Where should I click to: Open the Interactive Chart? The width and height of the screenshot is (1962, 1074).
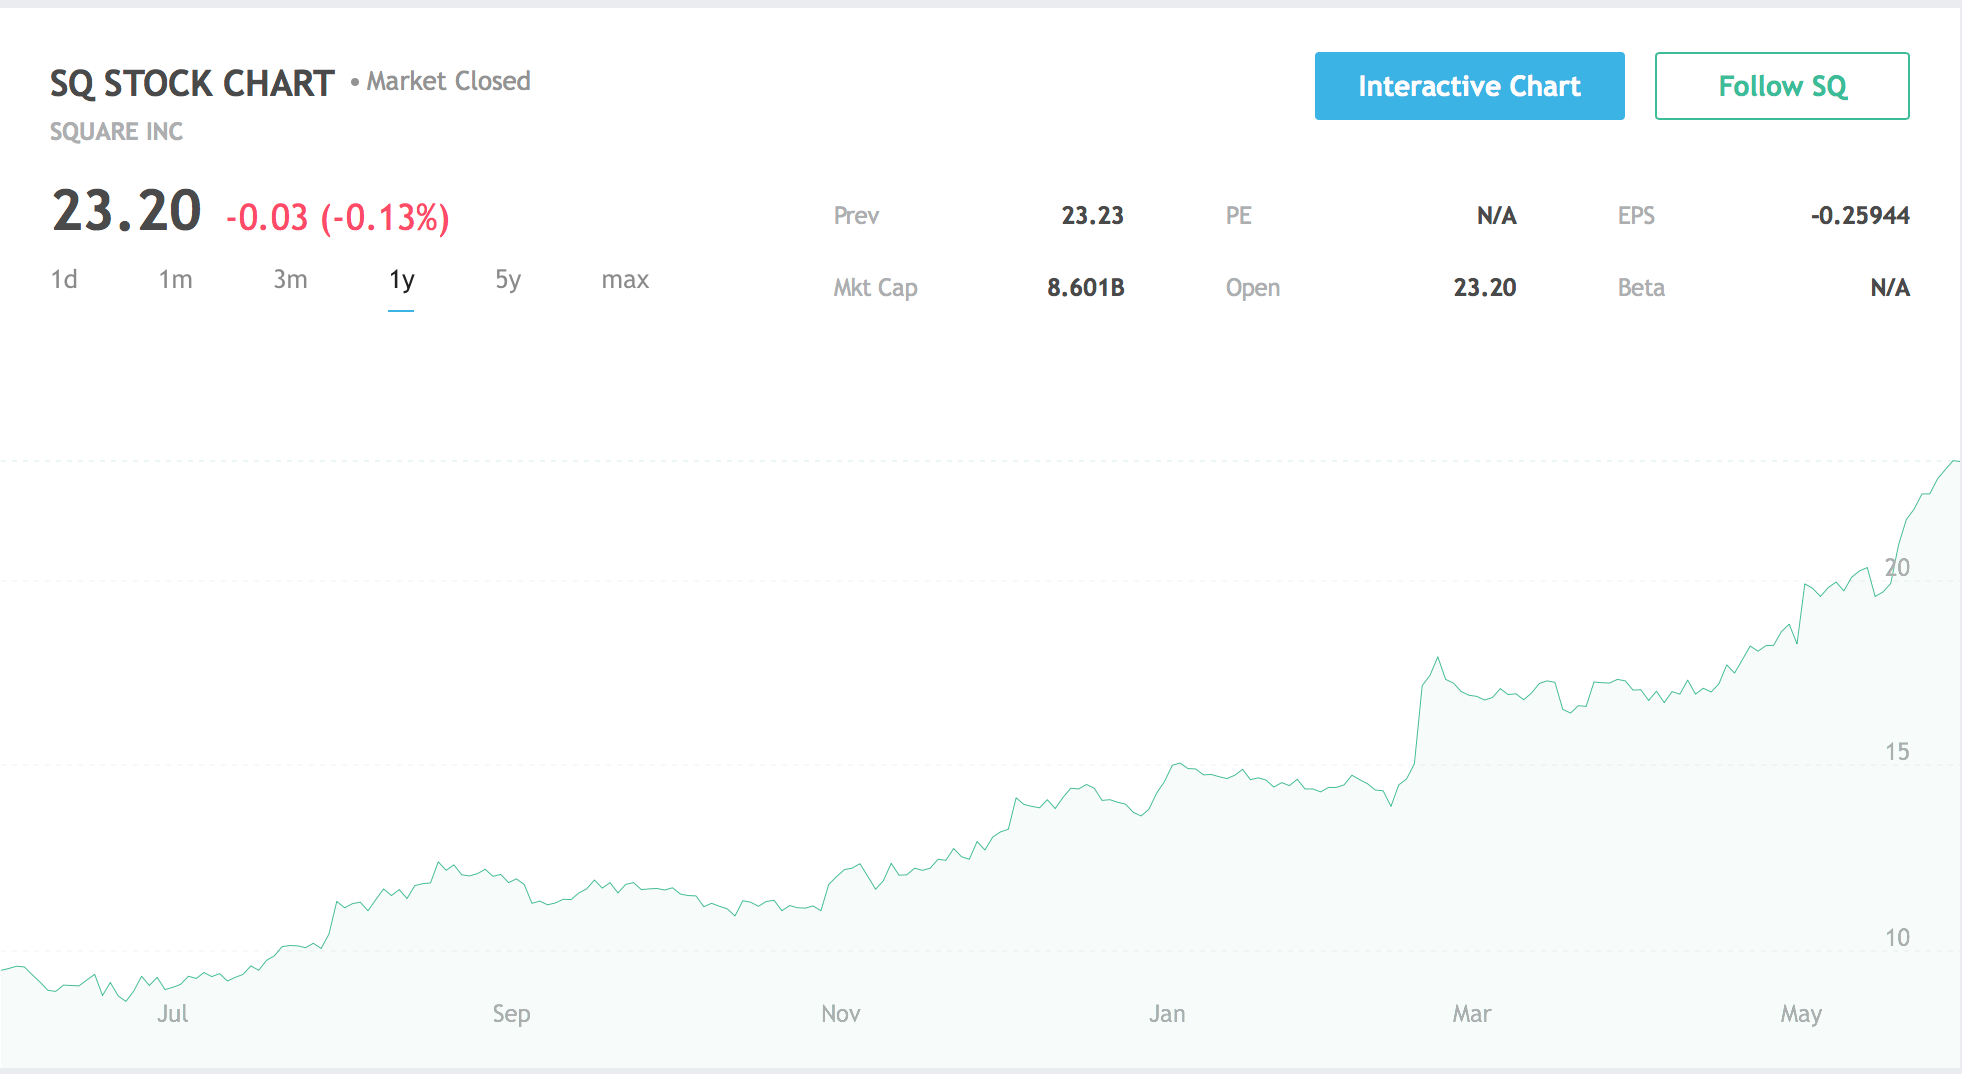(x=1468, y=86)
